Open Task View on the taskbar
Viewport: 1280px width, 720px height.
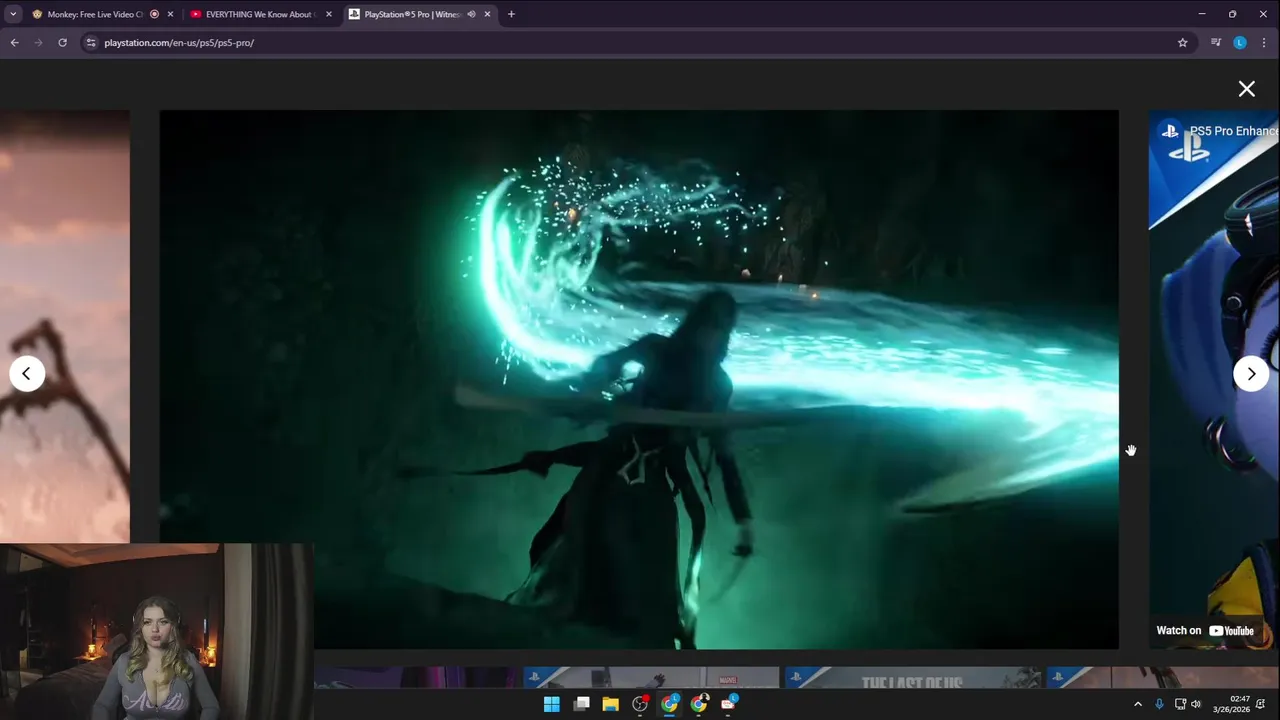(581, 704)
